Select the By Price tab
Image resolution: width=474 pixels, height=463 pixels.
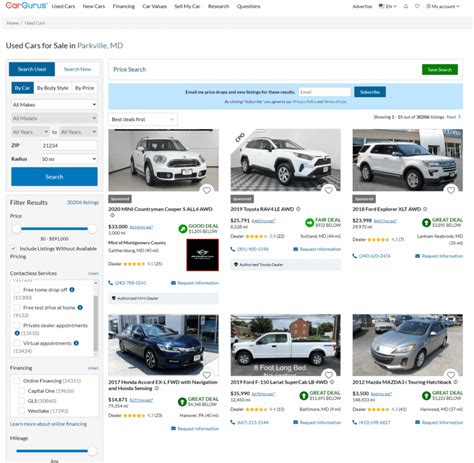(84, 88)
